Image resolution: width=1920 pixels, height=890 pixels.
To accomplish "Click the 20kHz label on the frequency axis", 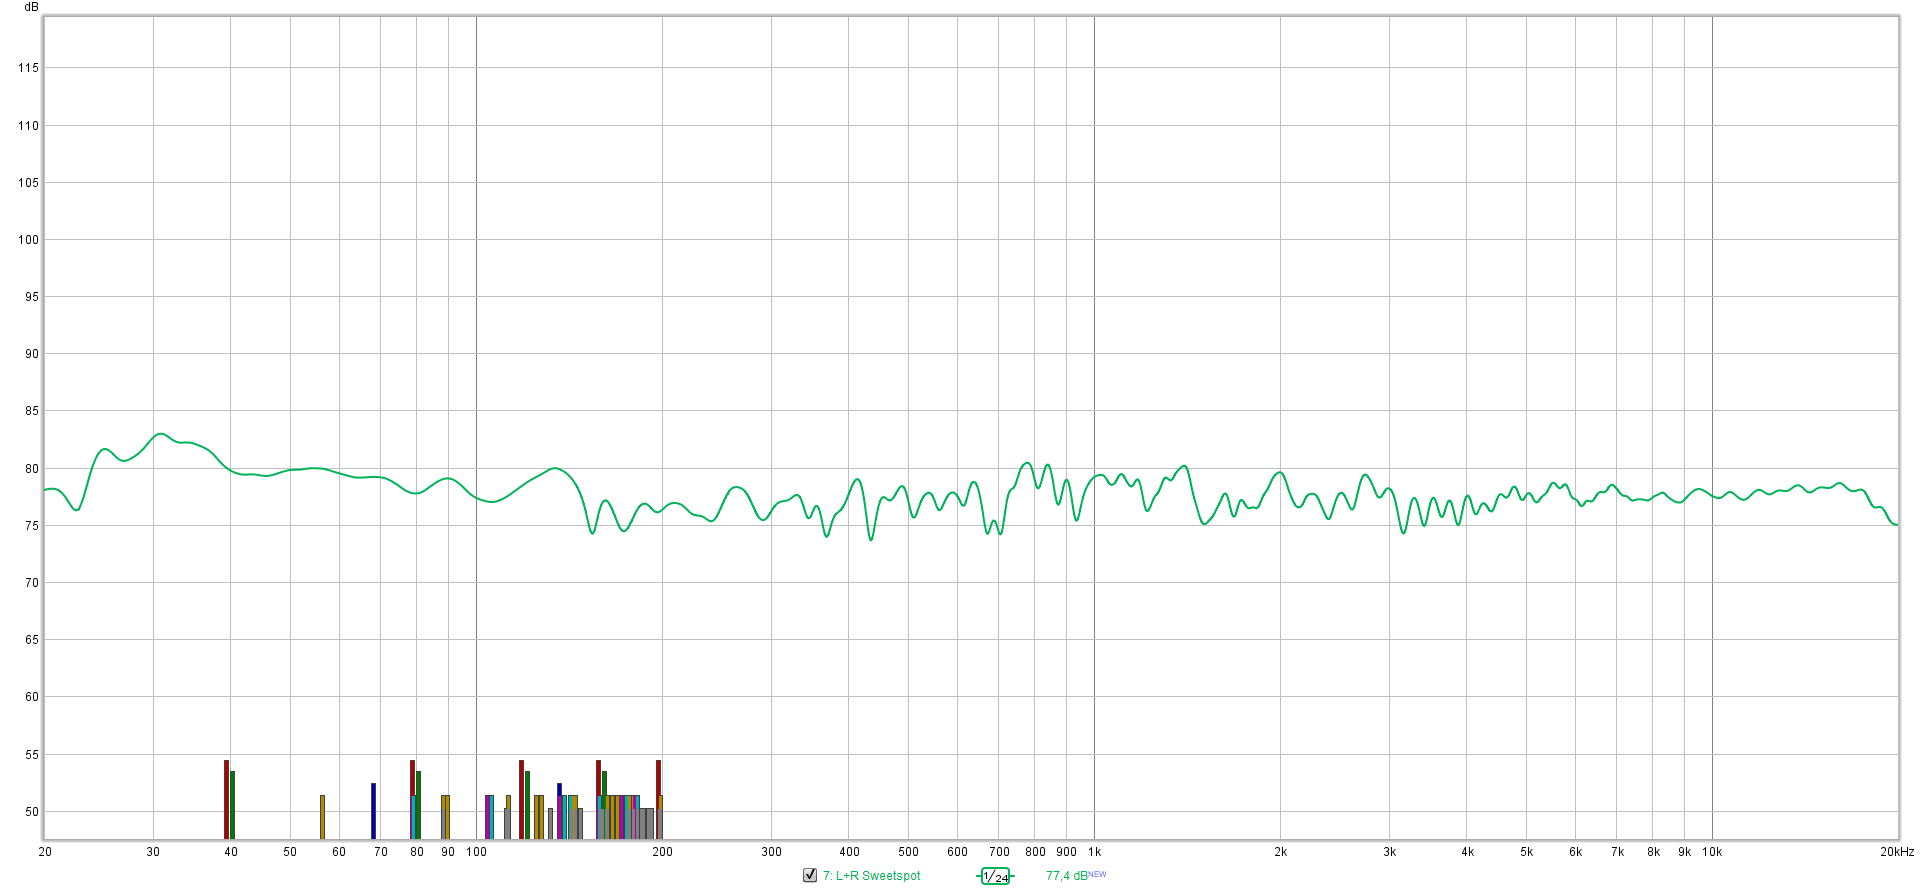I will [1896, 852].
